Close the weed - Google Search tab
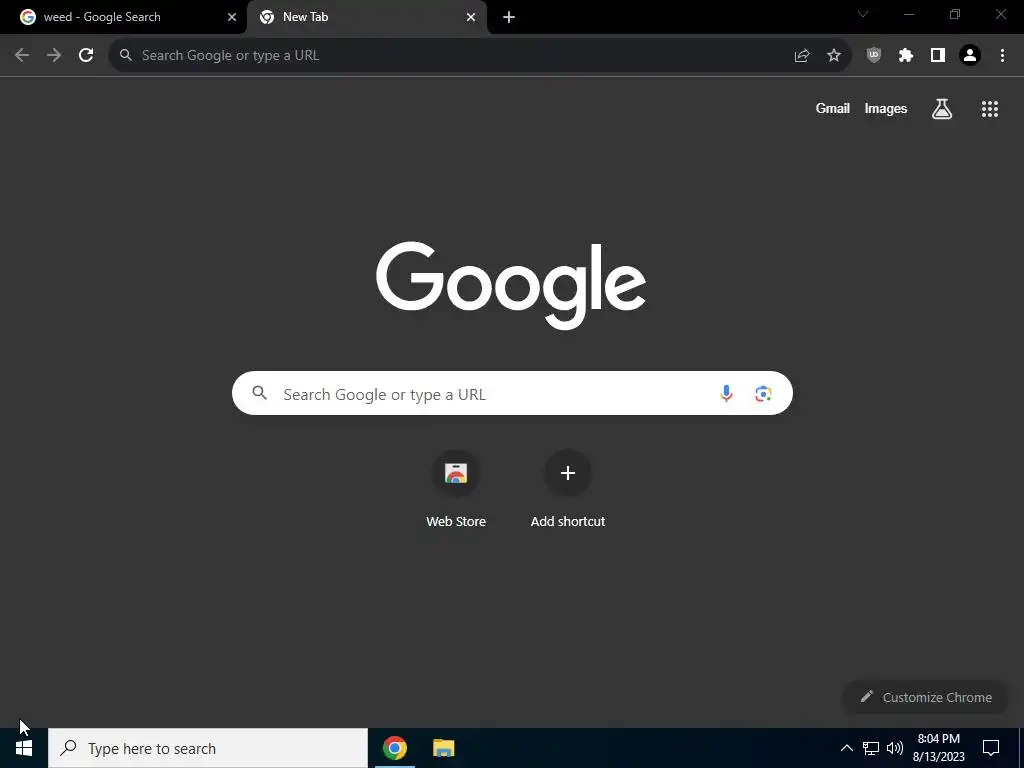Screen dimensions: 1024x768 coord(232,18)
